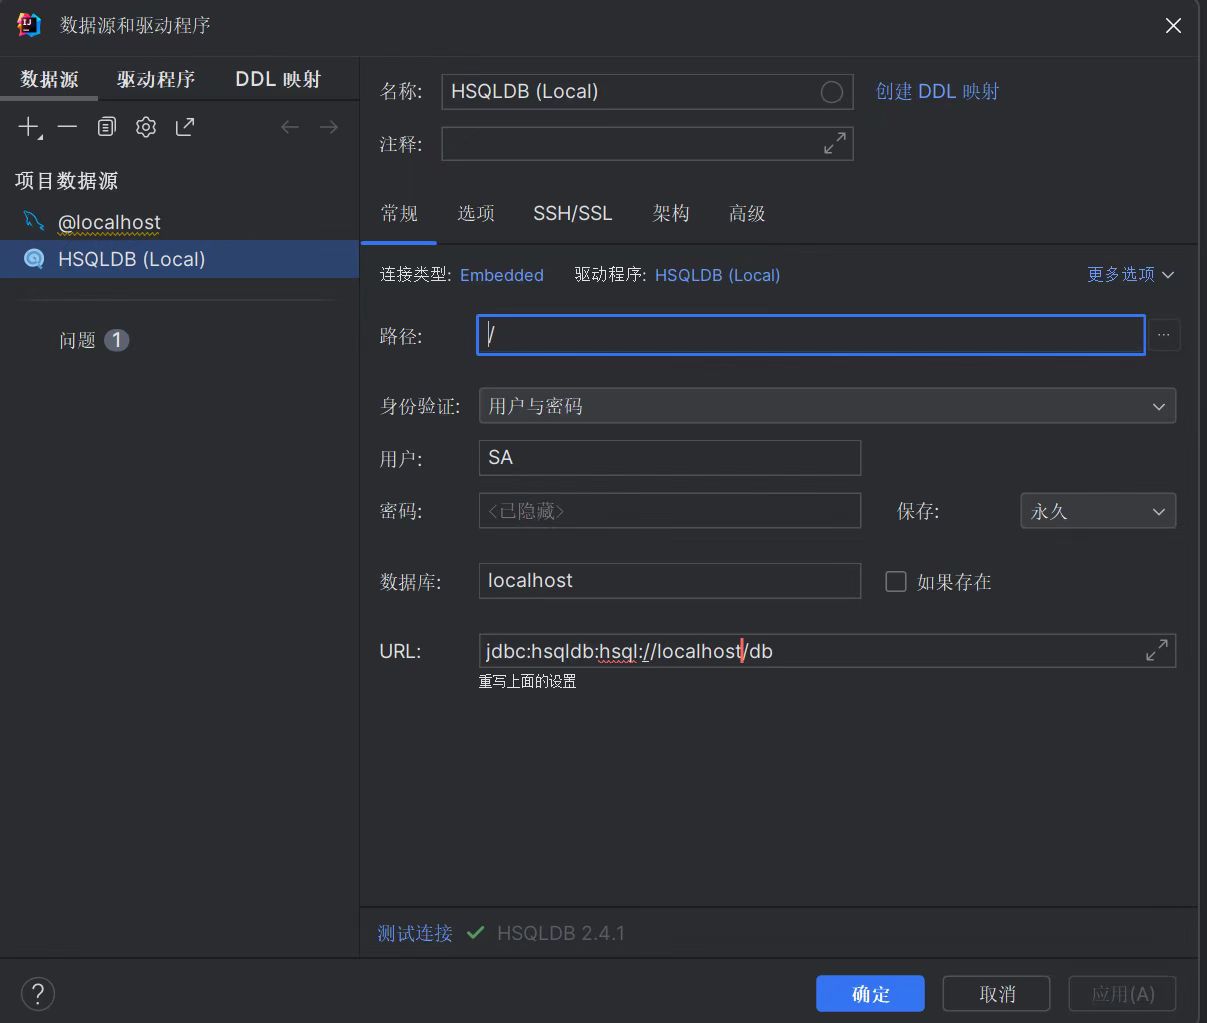The height and width of the screenshot is (1023, 1207).
Task: Go back with left arrow icon
Action: [x=290, y=127]
